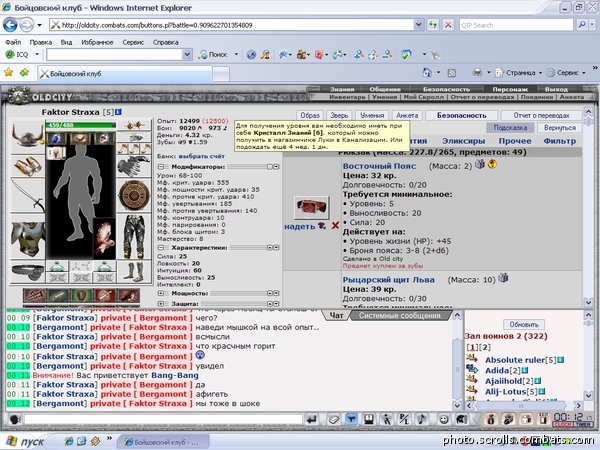
Task: Click the necklace amulet slot
Action: click(134, 137)
